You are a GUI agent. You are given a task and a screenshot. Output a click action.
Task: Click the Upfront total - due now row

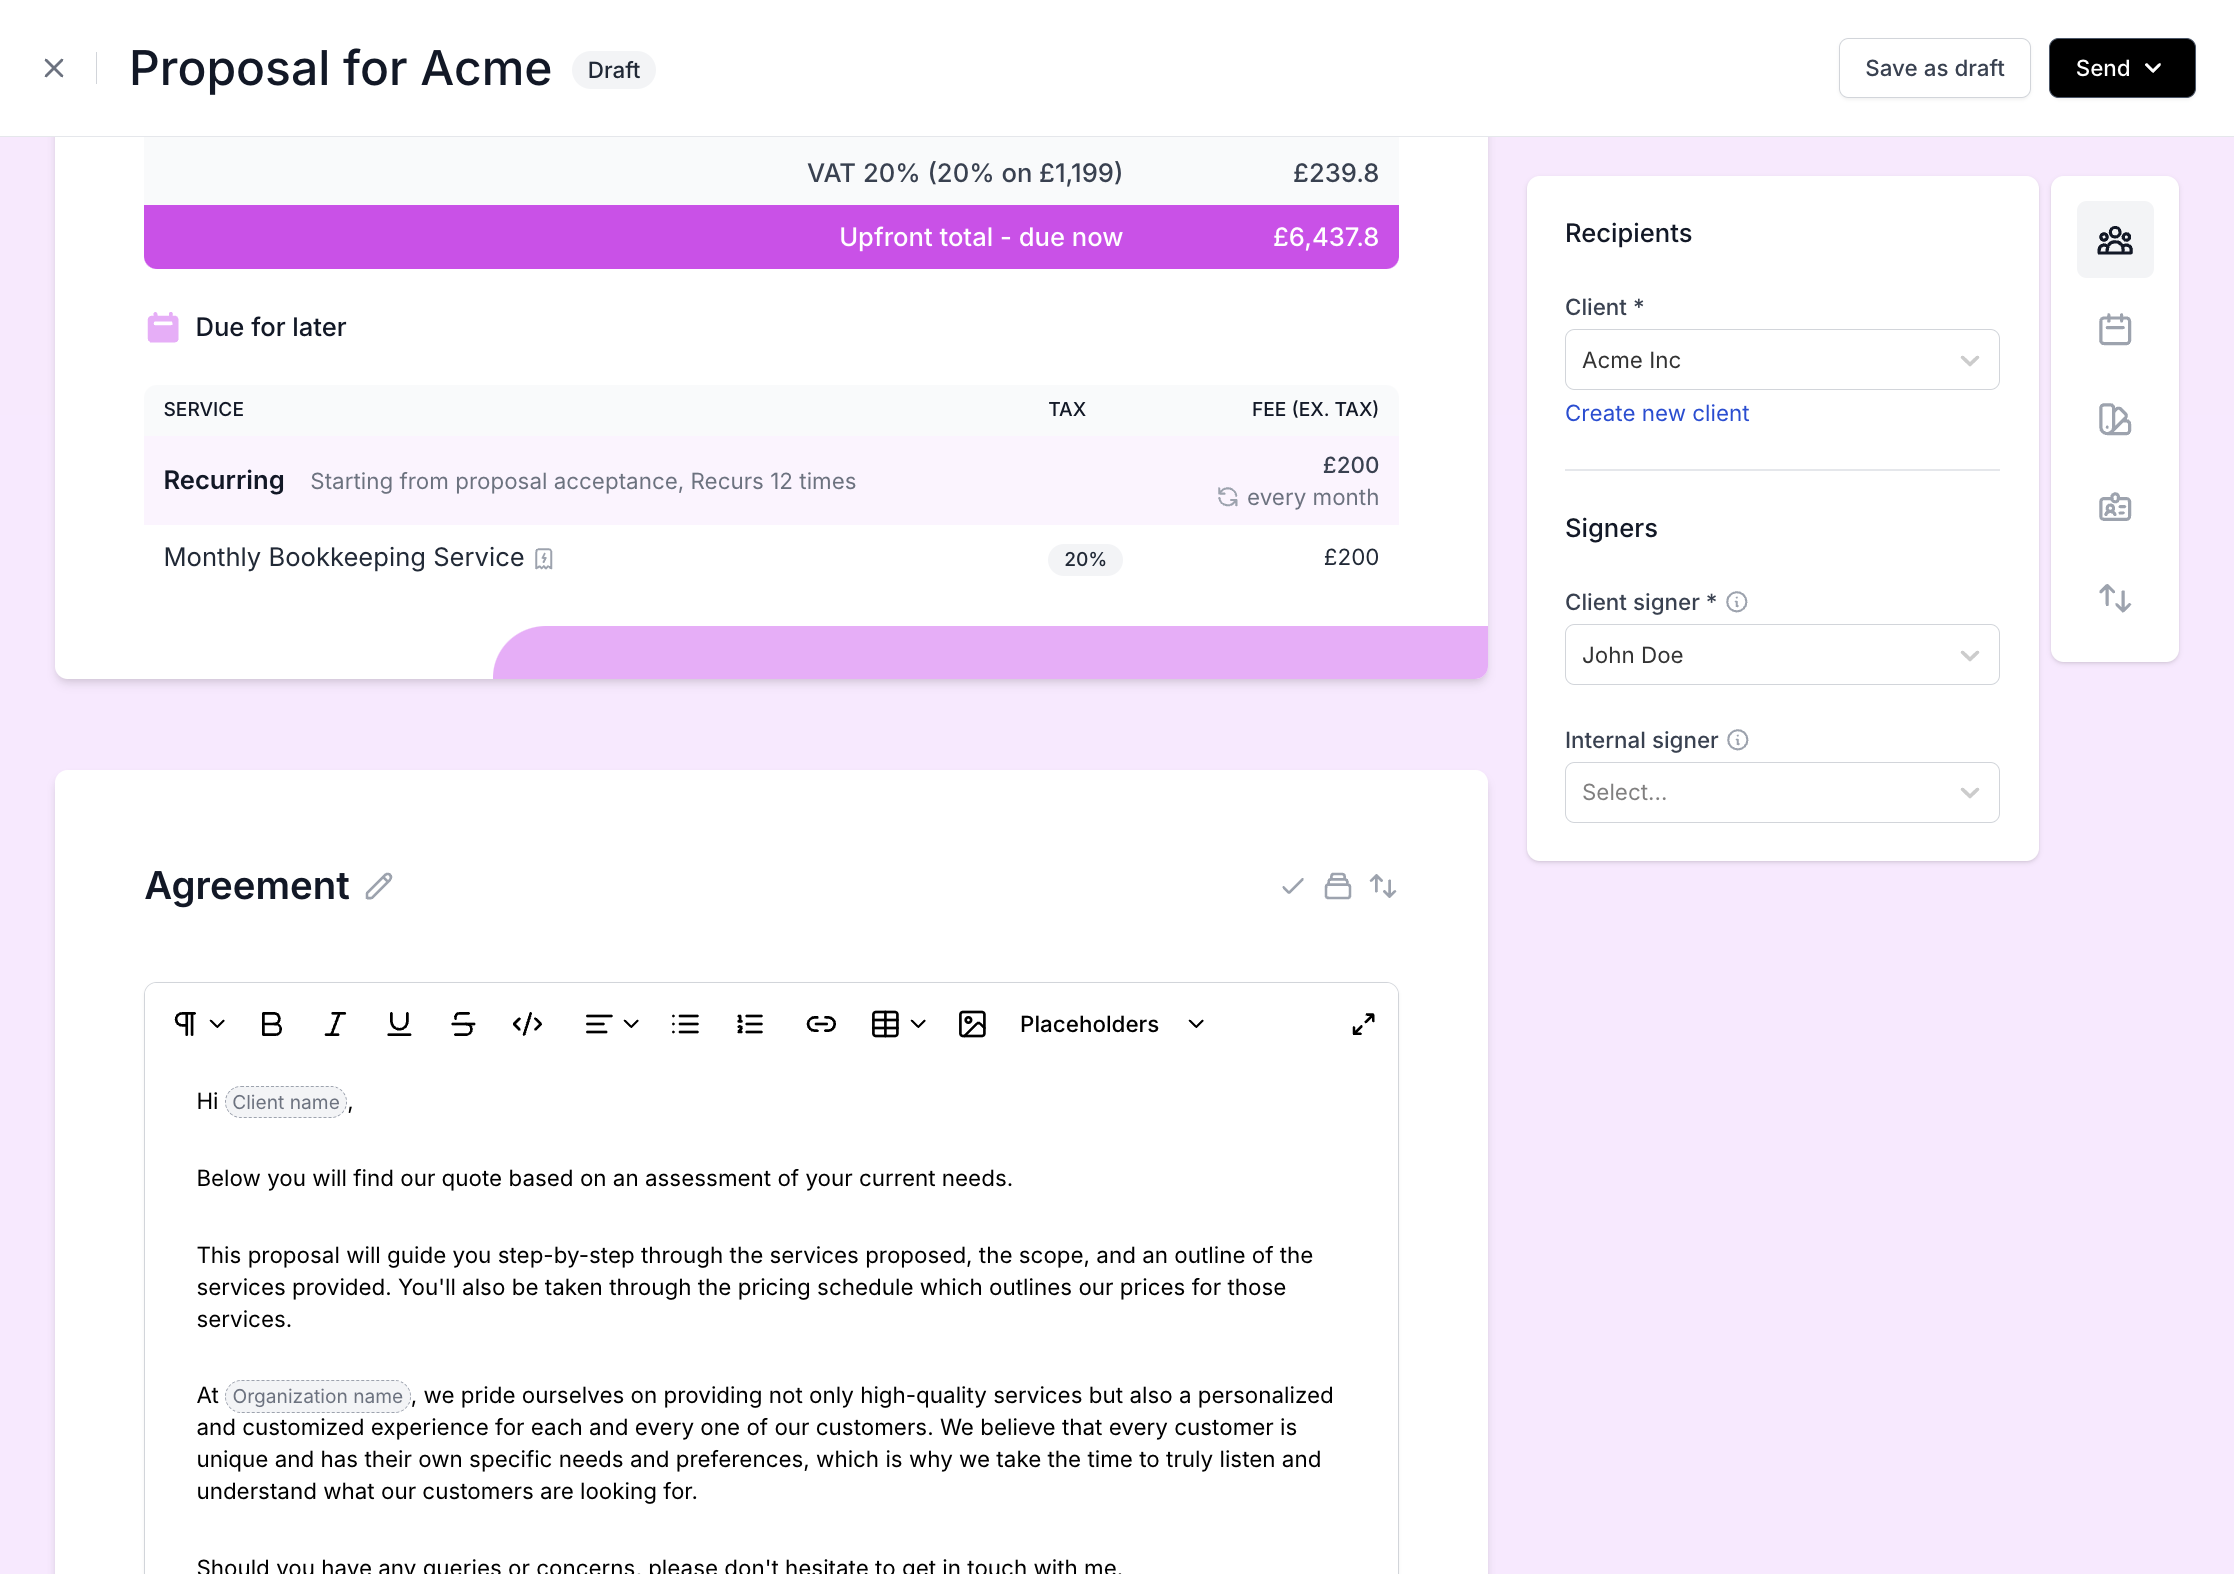(x=771, y=237)
